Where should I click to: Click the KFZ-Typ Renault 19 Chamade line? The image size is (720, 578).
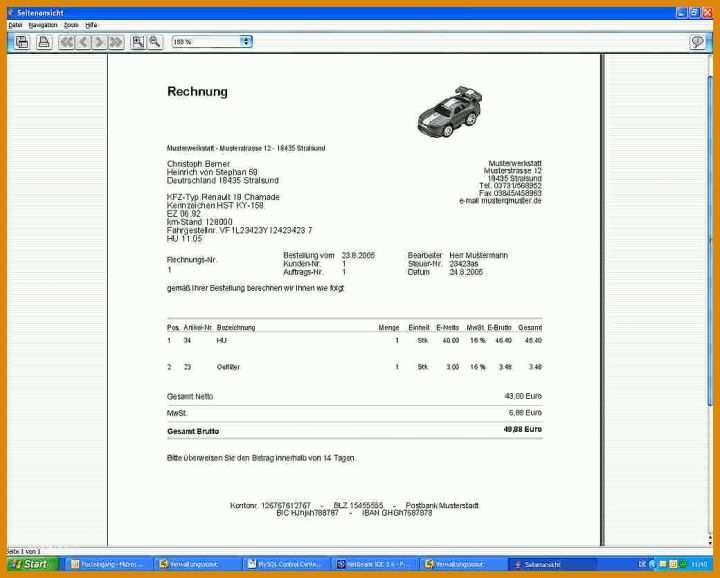pyautogui.click(x=223, y=197)
